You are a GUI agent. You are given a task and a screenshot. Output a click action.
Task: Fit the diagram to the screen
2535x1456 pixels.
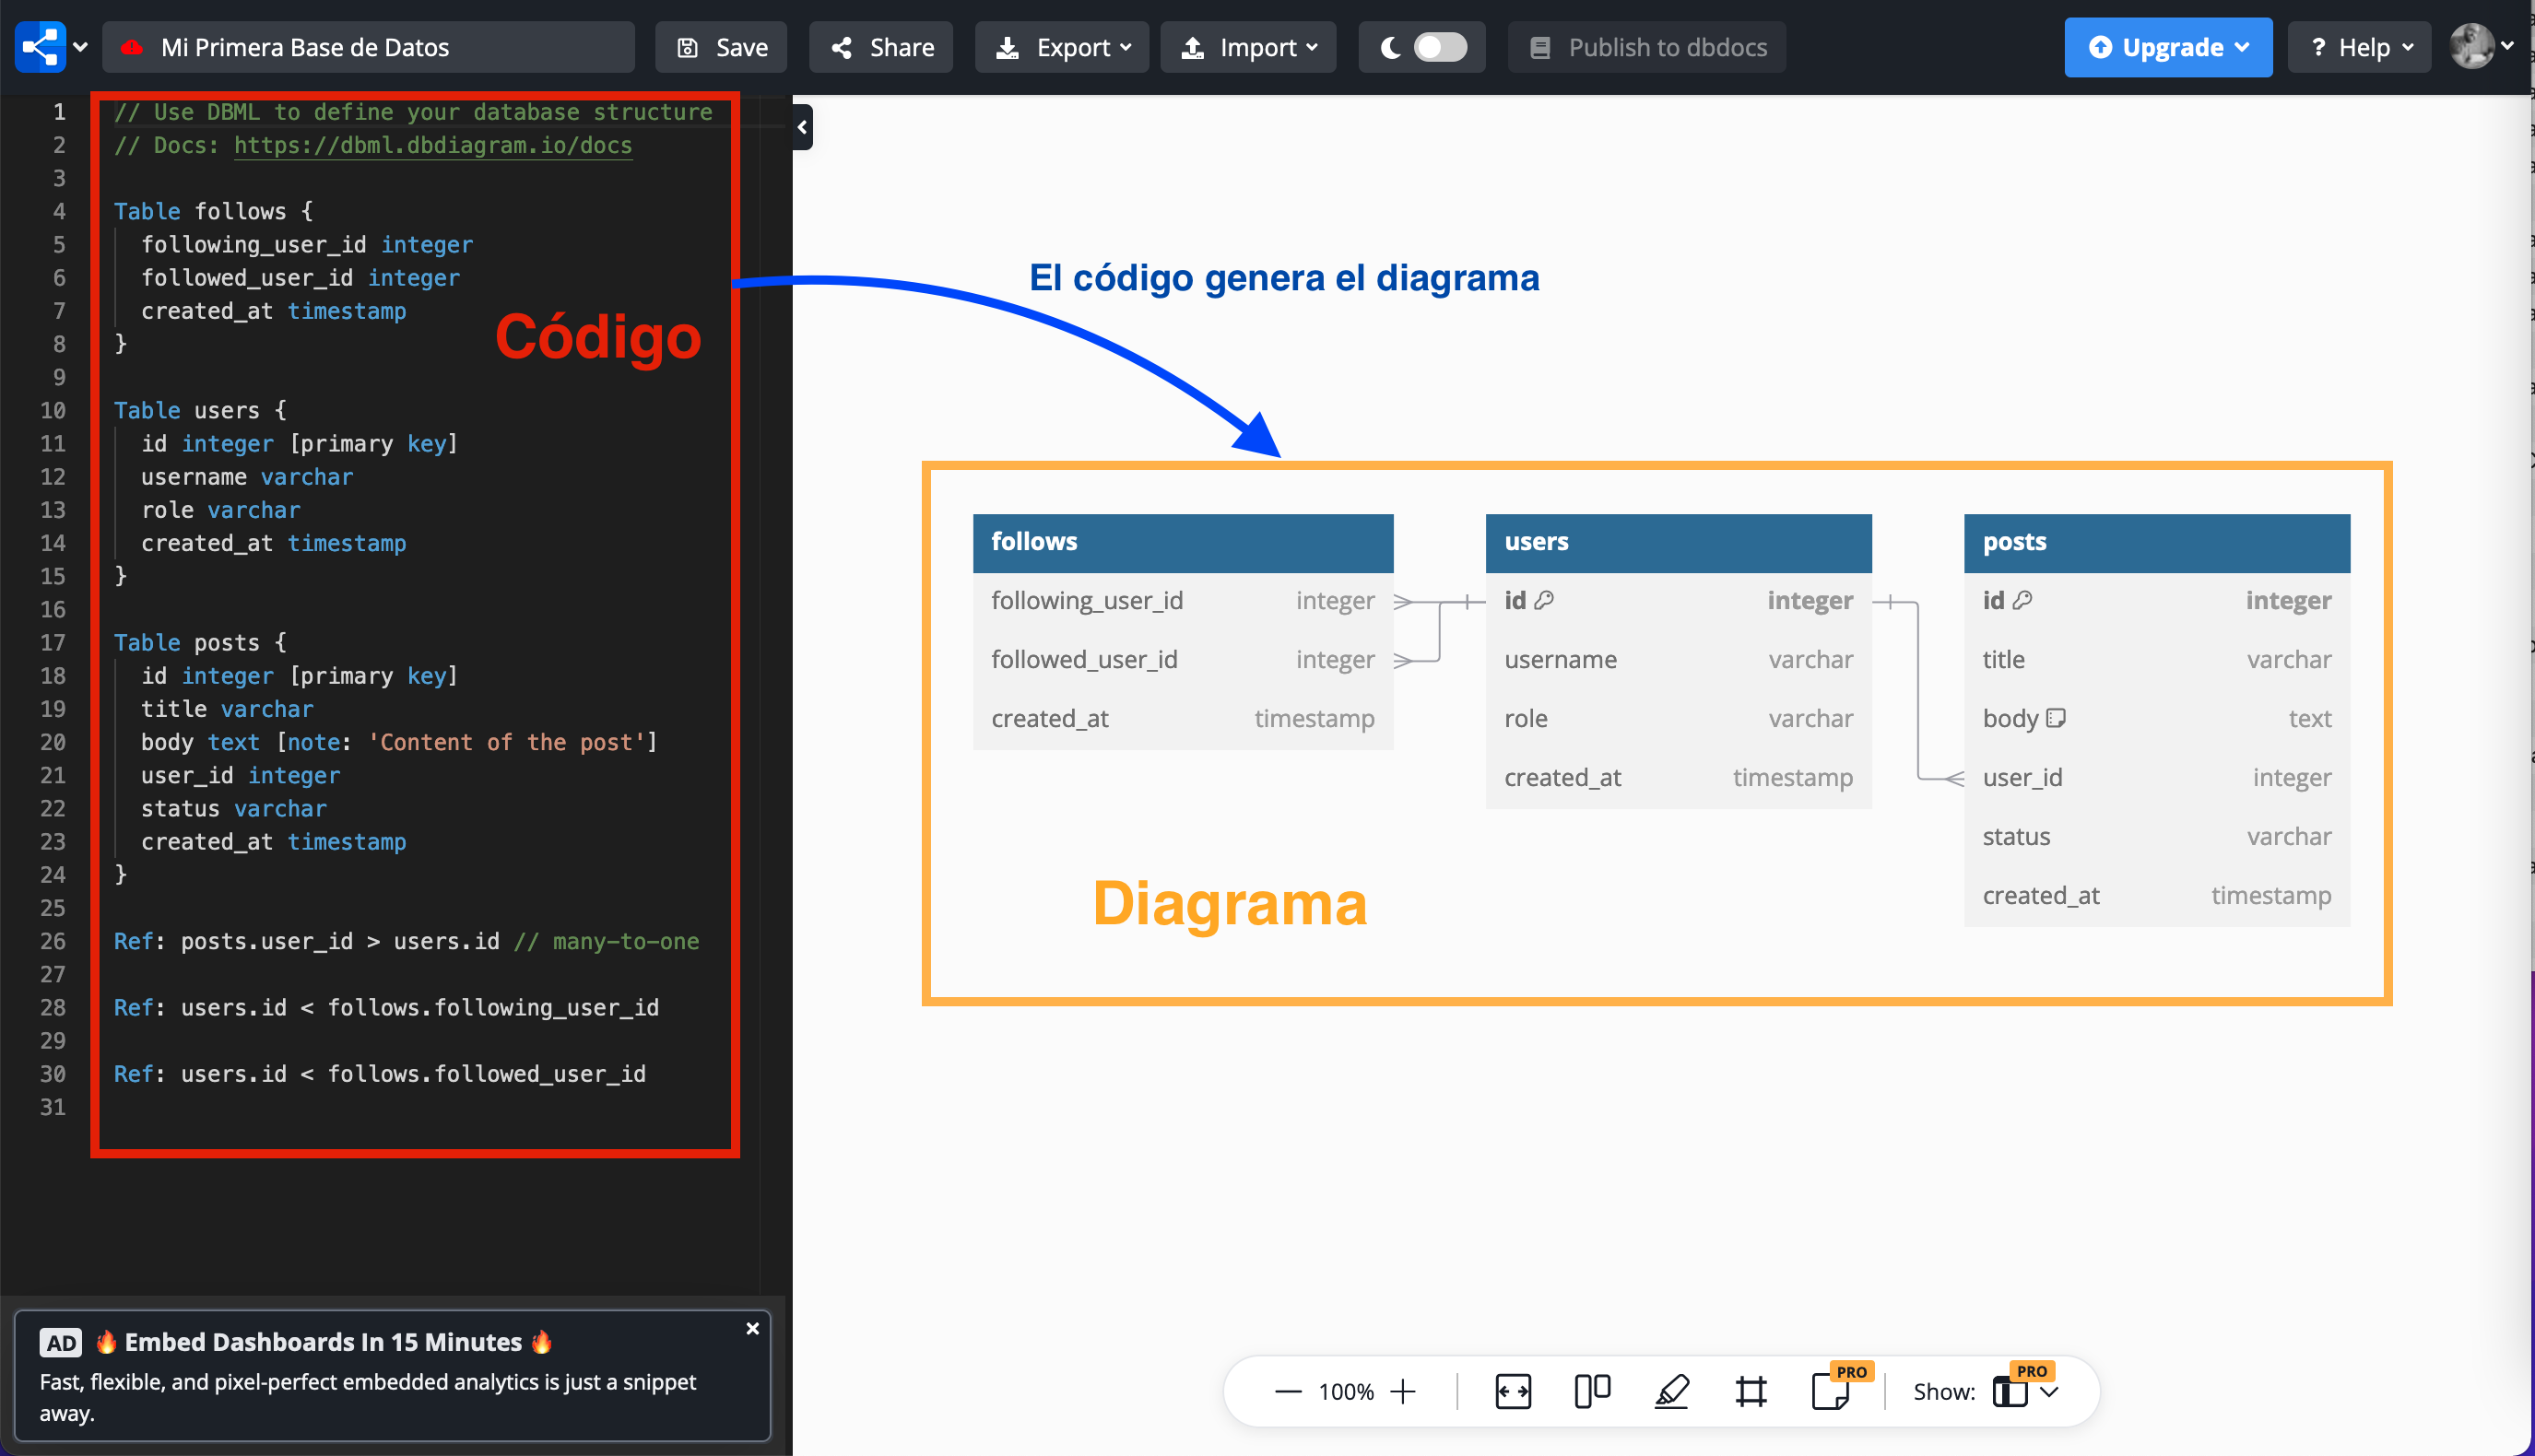point(1513,1391)
